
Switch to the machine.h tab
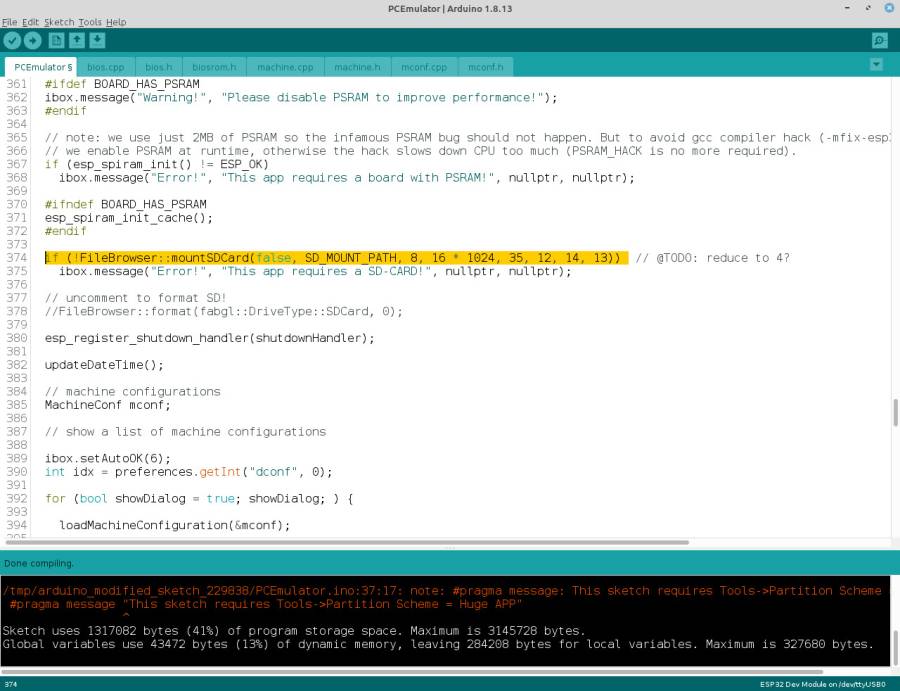click(357, 67)
